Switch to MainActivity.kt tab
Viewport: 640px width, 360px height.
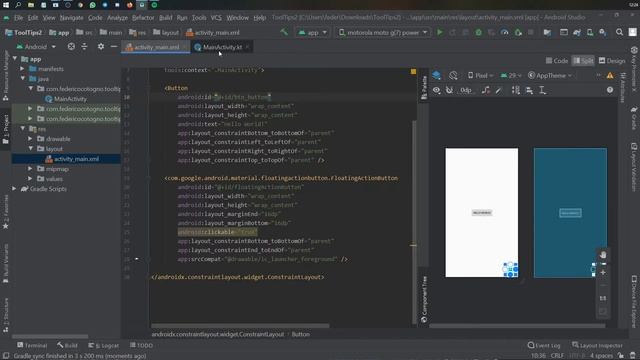[x=222, y=47]
